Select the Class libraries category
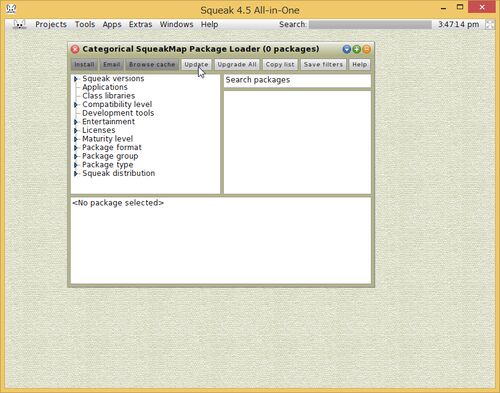 (108, 96)
